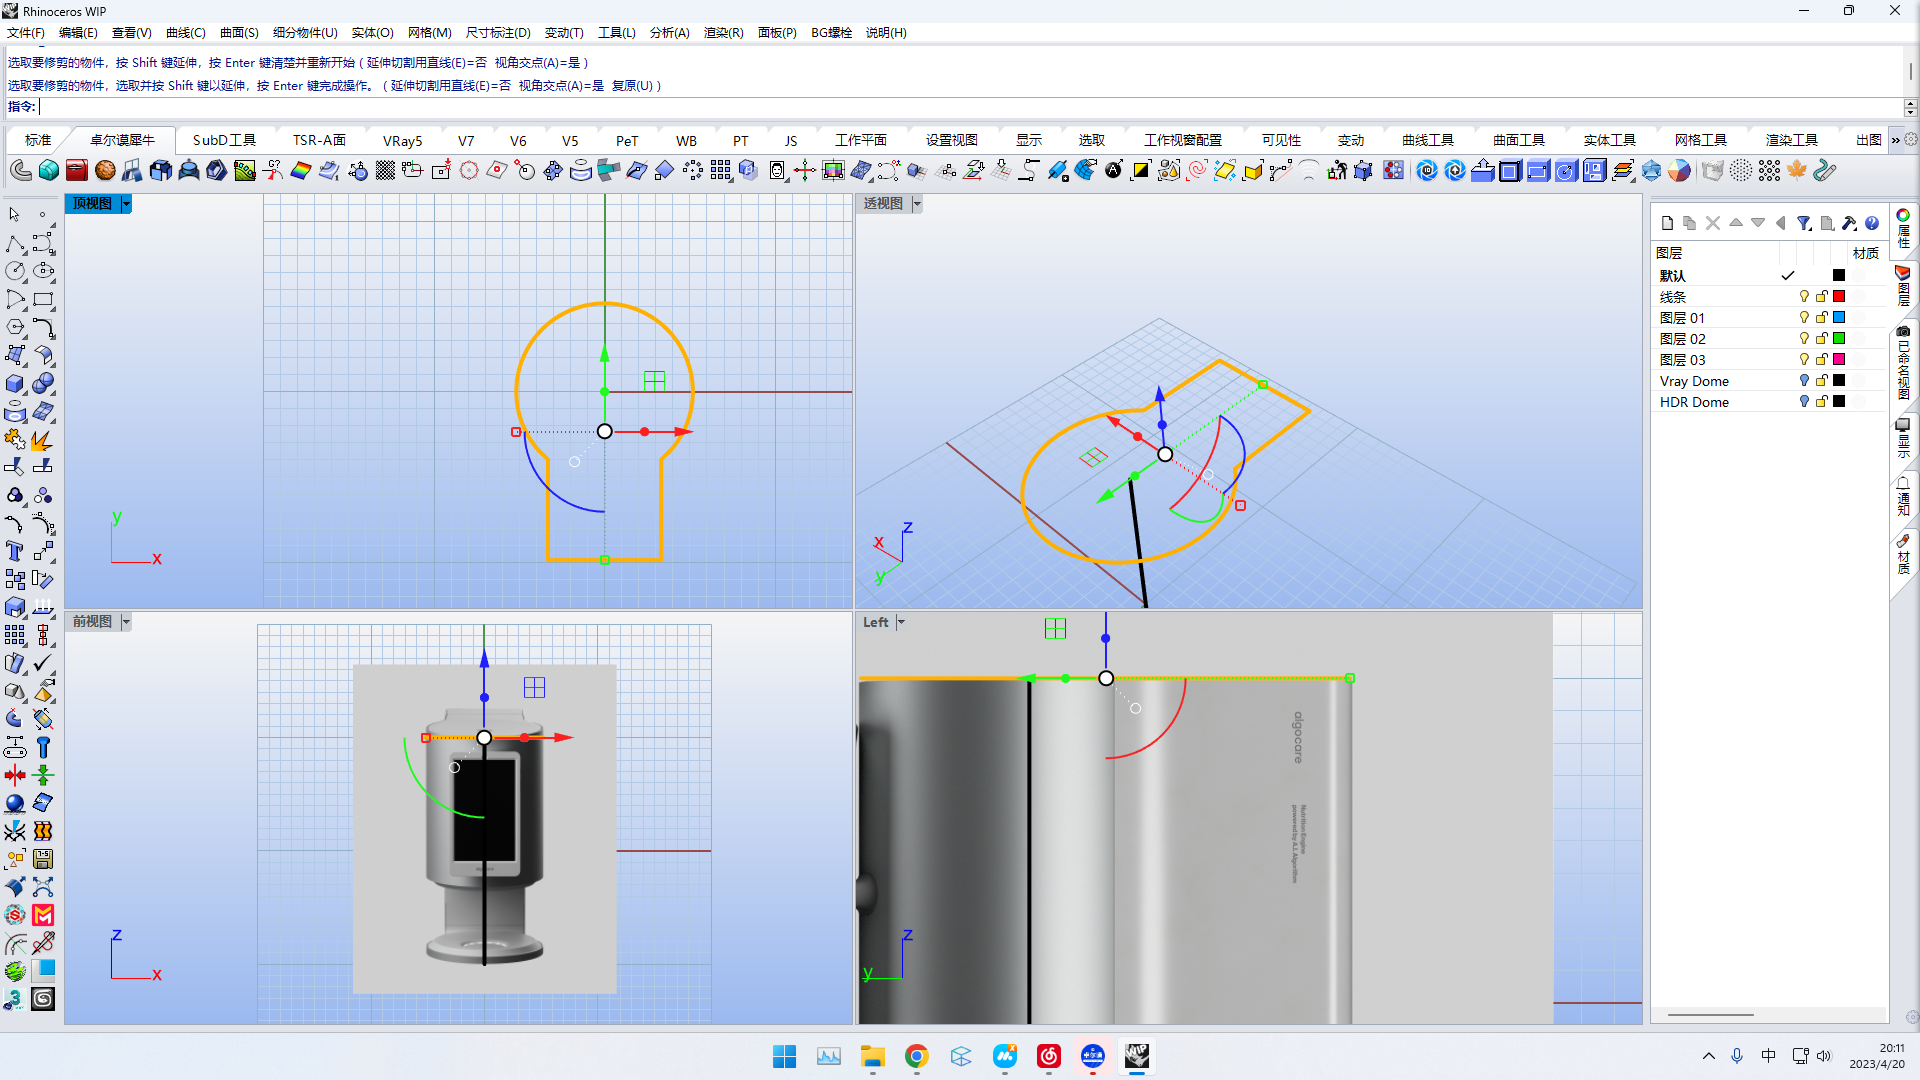Open the Left viewport dropdown arrow
Screen dimensions: 1920x1080
pyautogui.click(x=901, y=622)
